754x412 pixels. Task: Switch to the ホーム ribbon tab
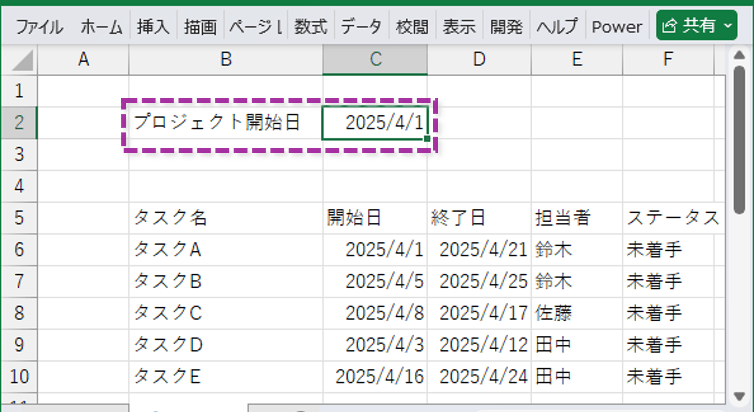(101, 26)
